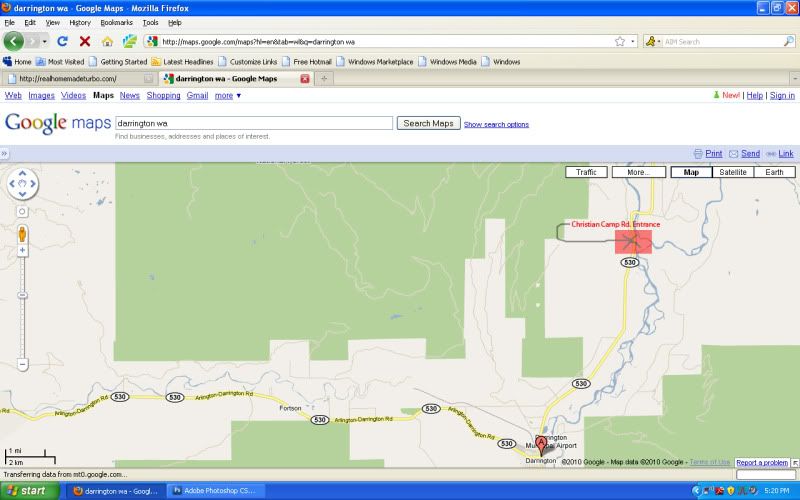Click the Help link
Image resolution: width=800 pixels, height=500 pixels.
pos(755,95)
